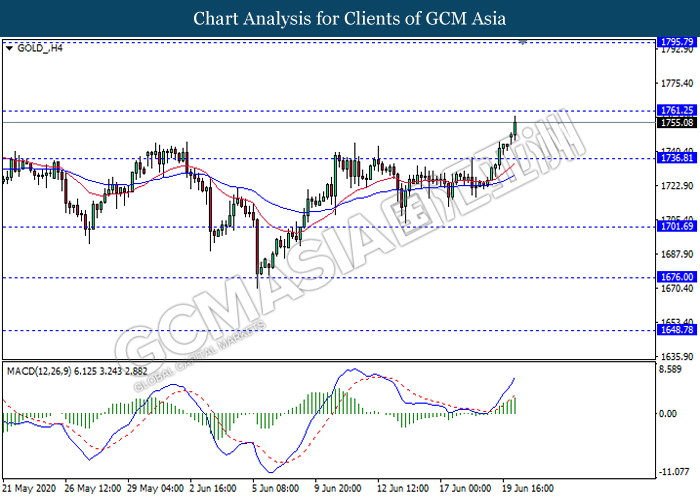Click the 1670.40 price axis value
700x500 pixels.
tap(677, 288)
